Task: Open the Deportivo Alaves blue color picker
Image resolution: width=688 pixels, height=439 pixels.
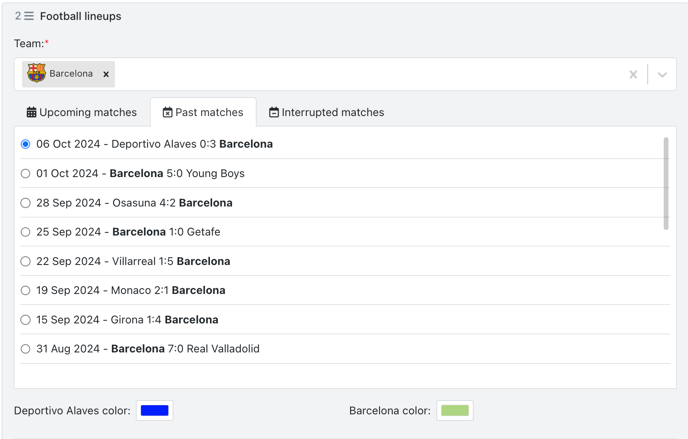Action: point(154,410)
